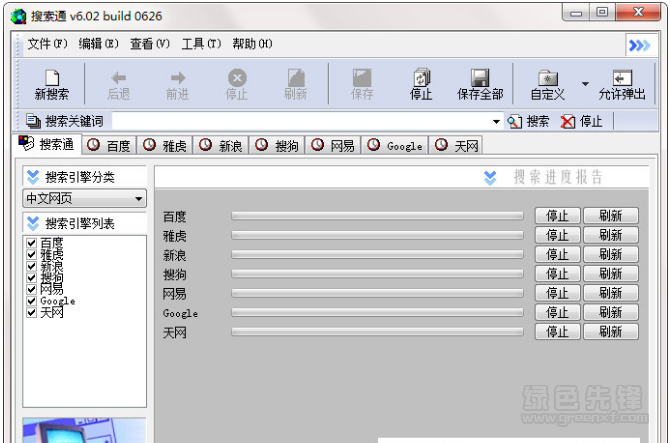The width and height of the screenshot is (670, 443).
Task: Switch to the 天网 tab
Action: point(456,145)
